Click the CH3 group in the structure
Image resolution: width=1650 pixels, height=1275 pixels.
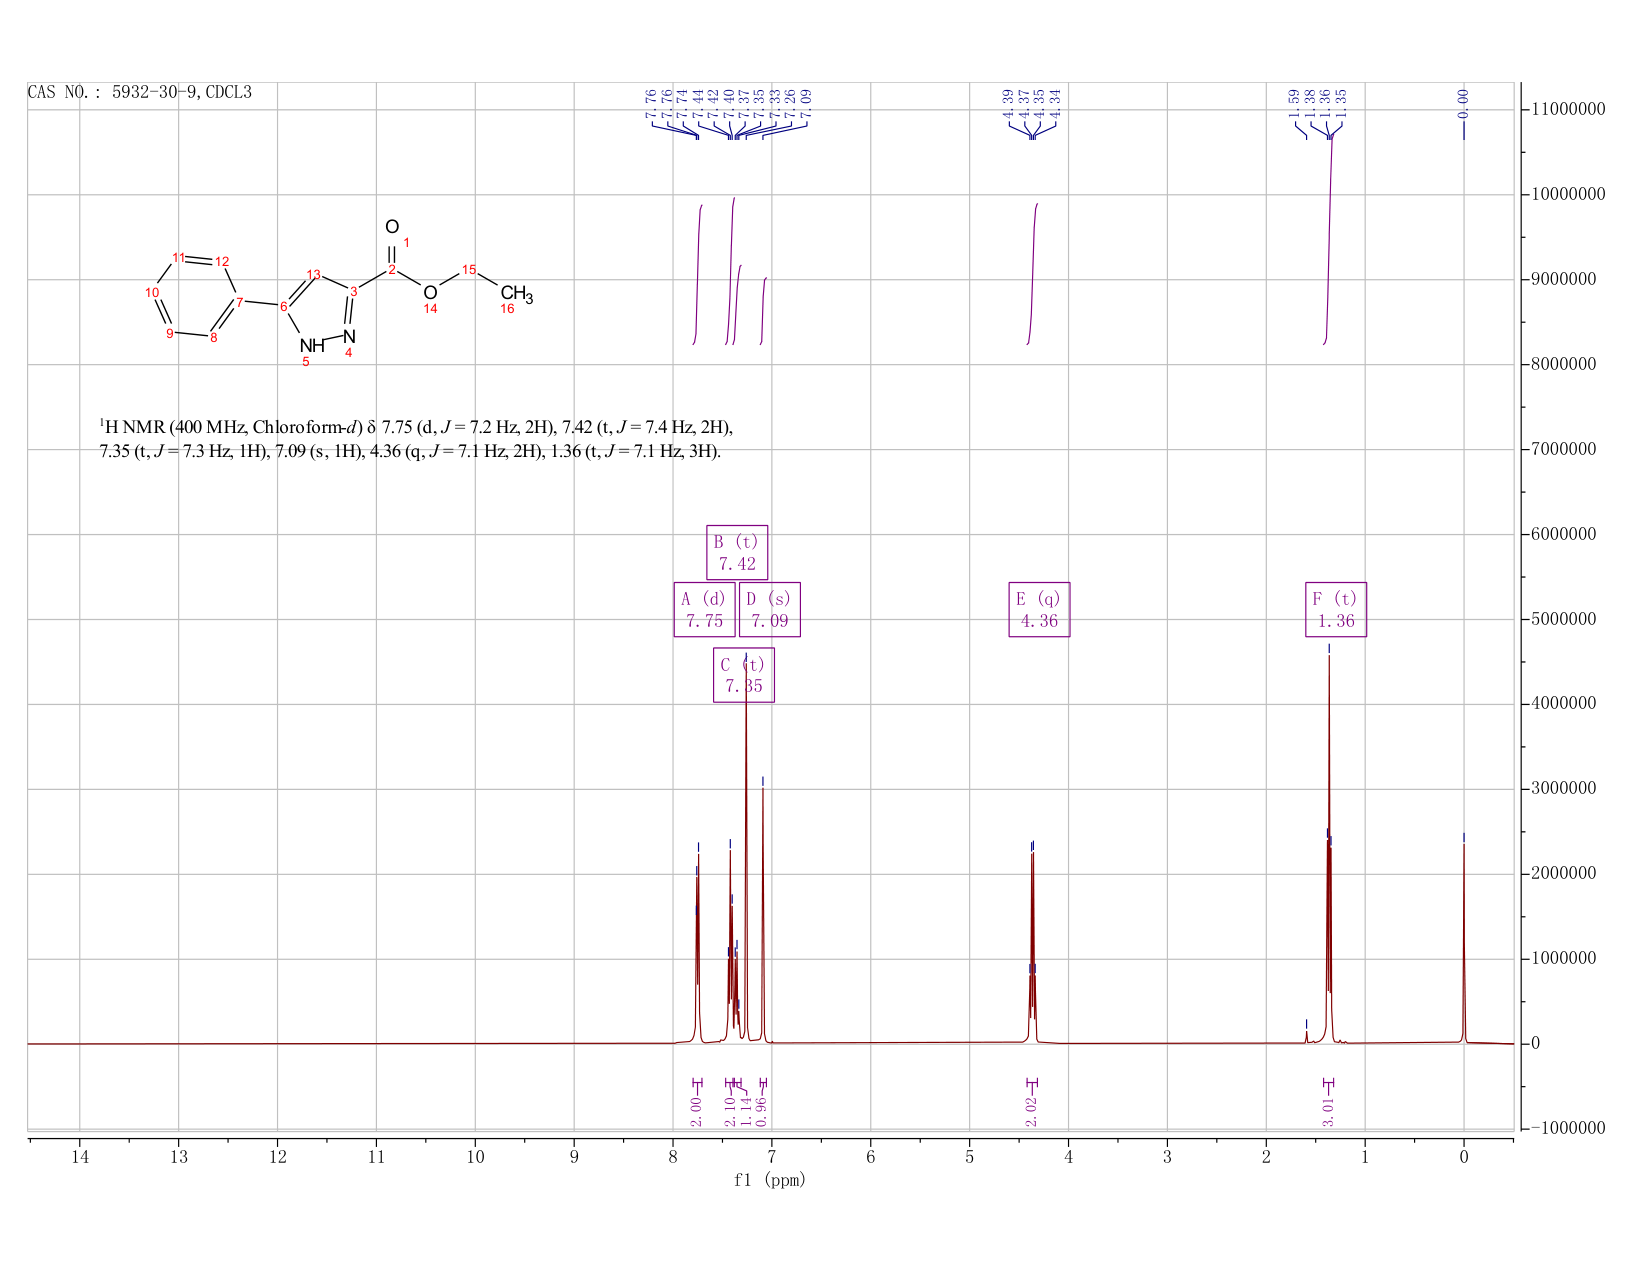click(x=516, y=295)
